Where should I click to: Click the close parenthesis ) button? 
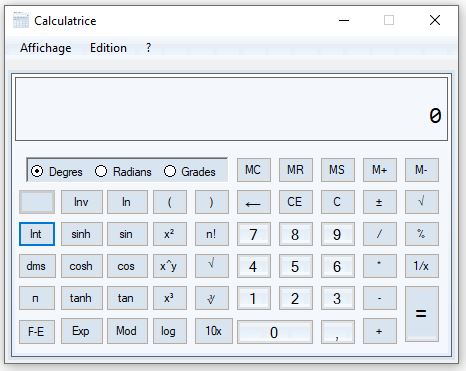[x=212, y=202]
